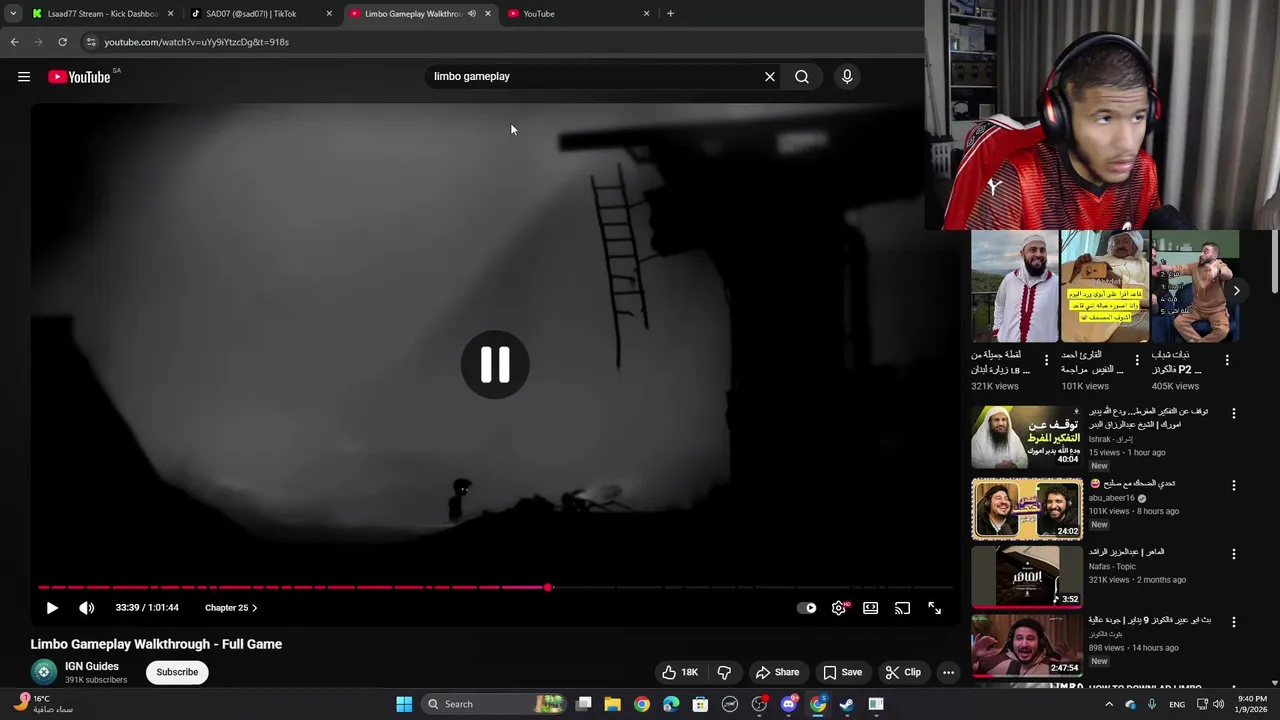Open more actions three-dot menu below video
Viewport: 1280px width, 720px height.
tap(948, 672)
